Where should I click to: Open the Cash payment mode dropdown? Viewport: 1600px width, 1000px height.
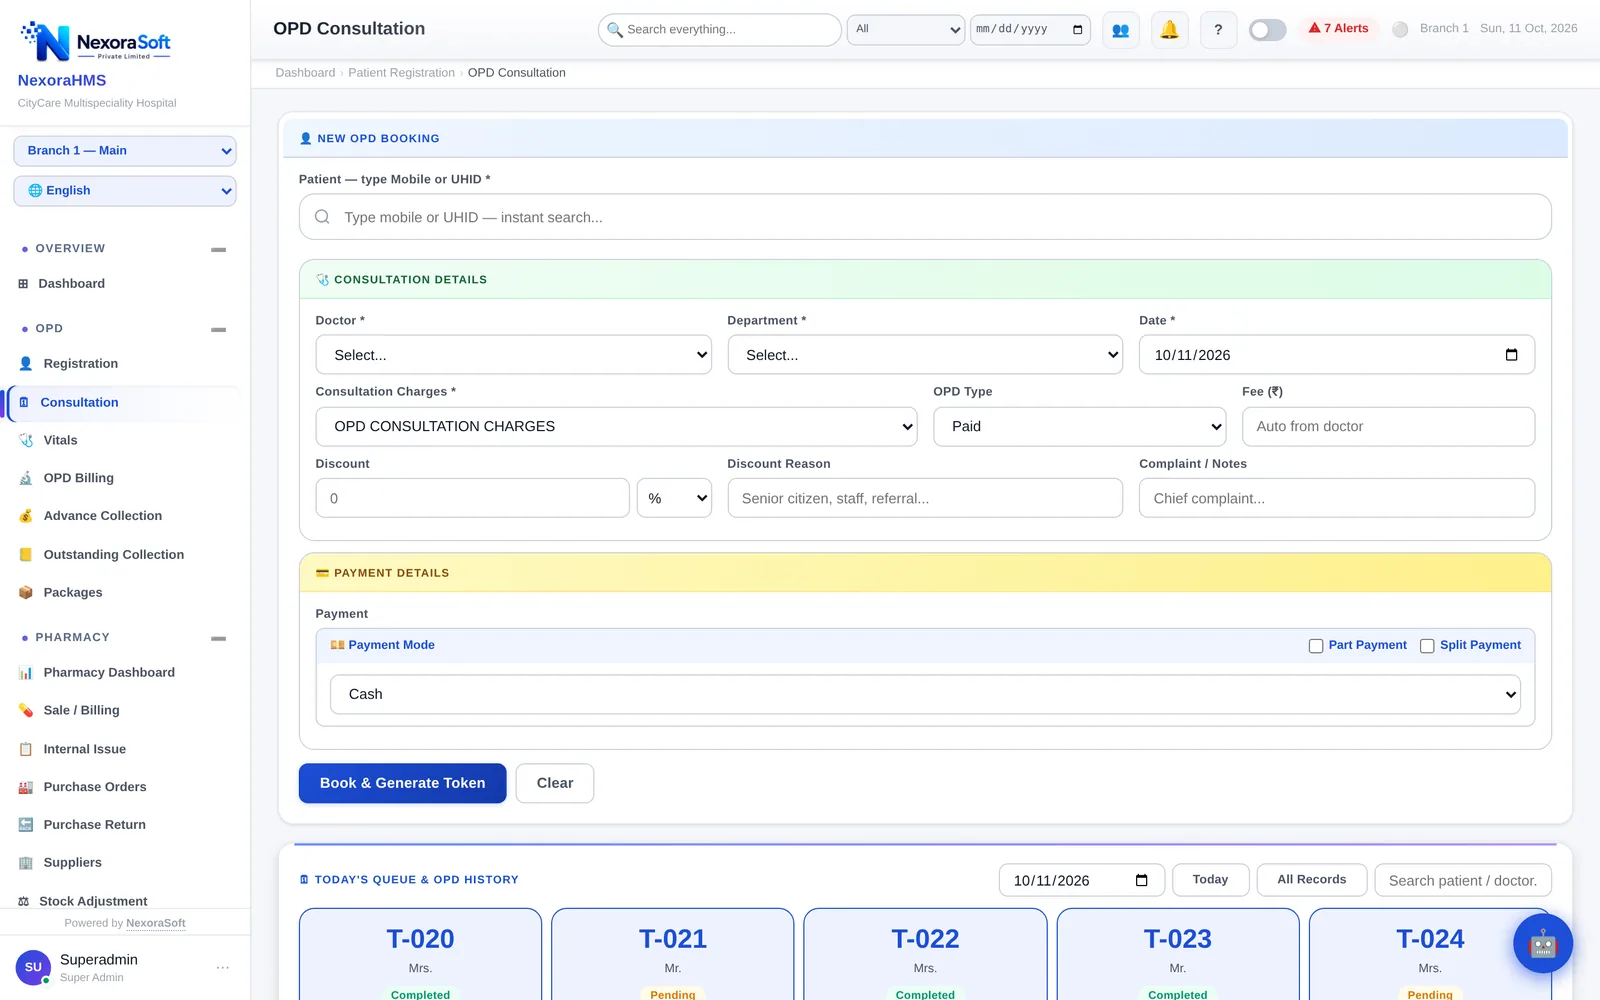point(925,694)
